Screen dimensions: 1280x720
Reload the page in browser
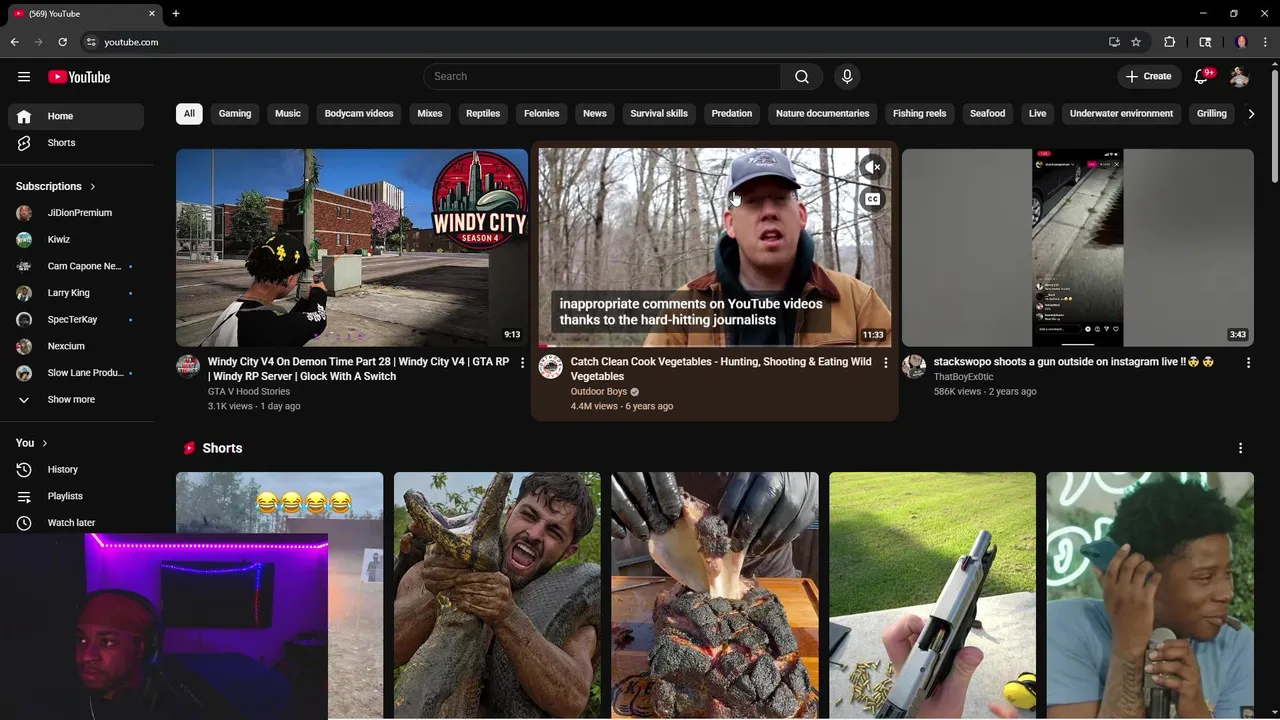(x=62, y=42)
